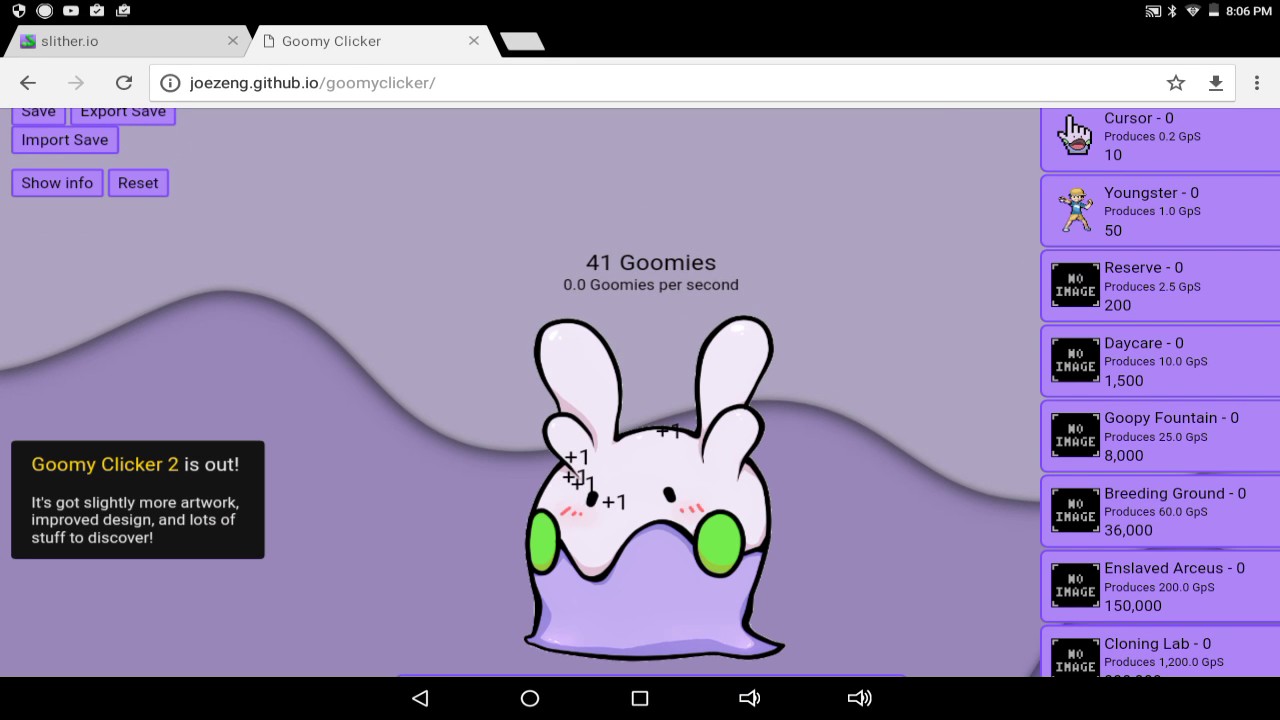This screenshot has height=720, width=1280.
Task: Close the Goomy Clicker tab
Action: (x=474, y=41)
